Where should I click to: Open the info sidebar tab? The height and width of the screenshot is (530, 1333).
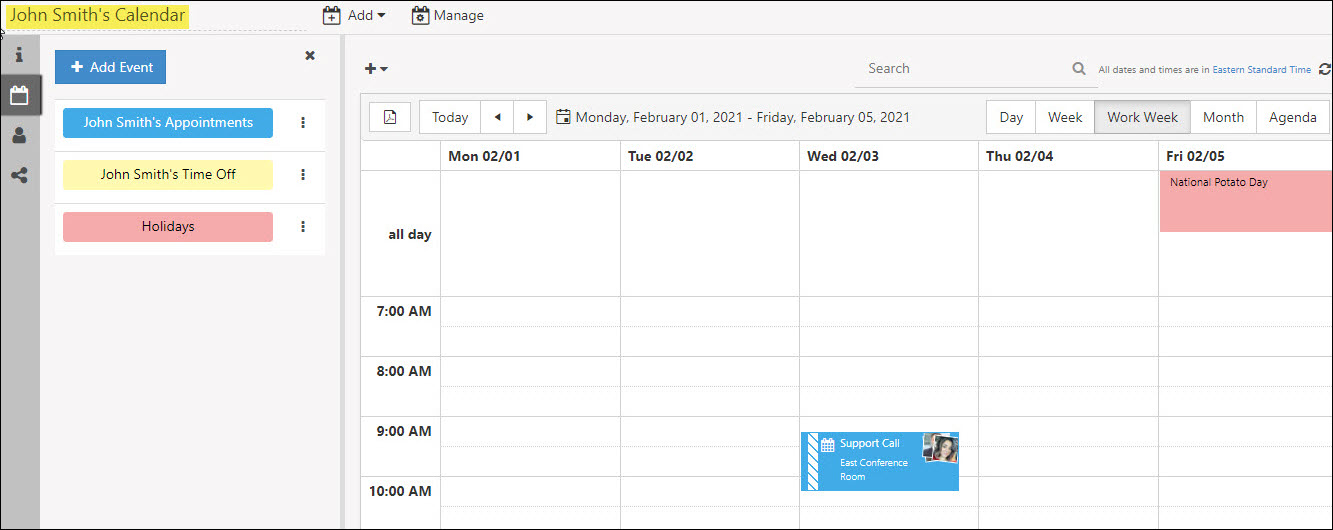tap(19, 54)
